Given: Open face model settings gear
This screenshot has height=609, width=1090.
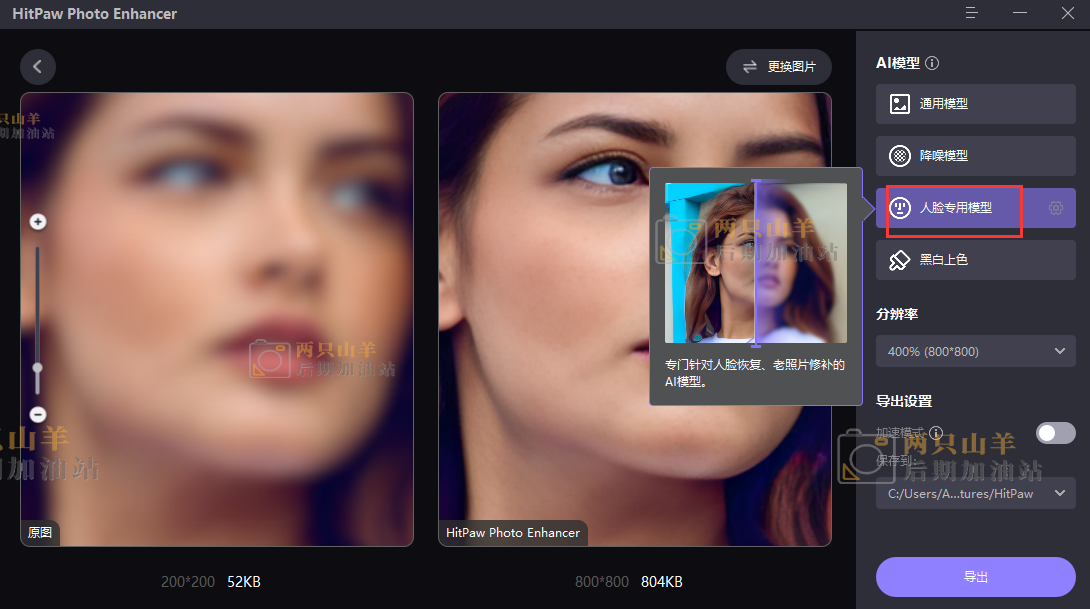Looking at the screenshot, I should click(x=1055, y=208).
